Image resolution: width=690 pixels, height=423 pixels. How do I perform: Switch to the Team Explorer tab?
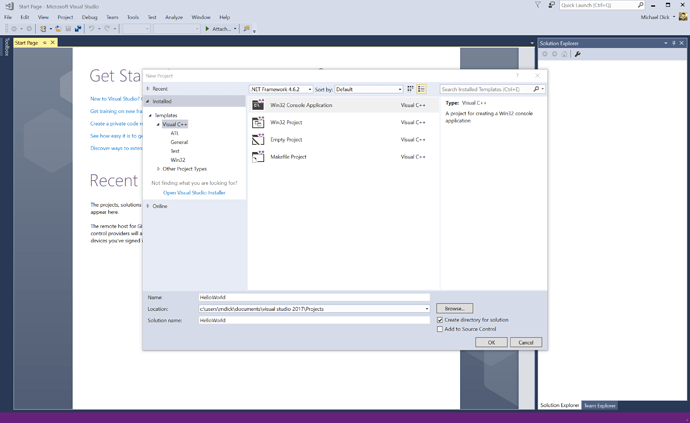pos(599,405)
